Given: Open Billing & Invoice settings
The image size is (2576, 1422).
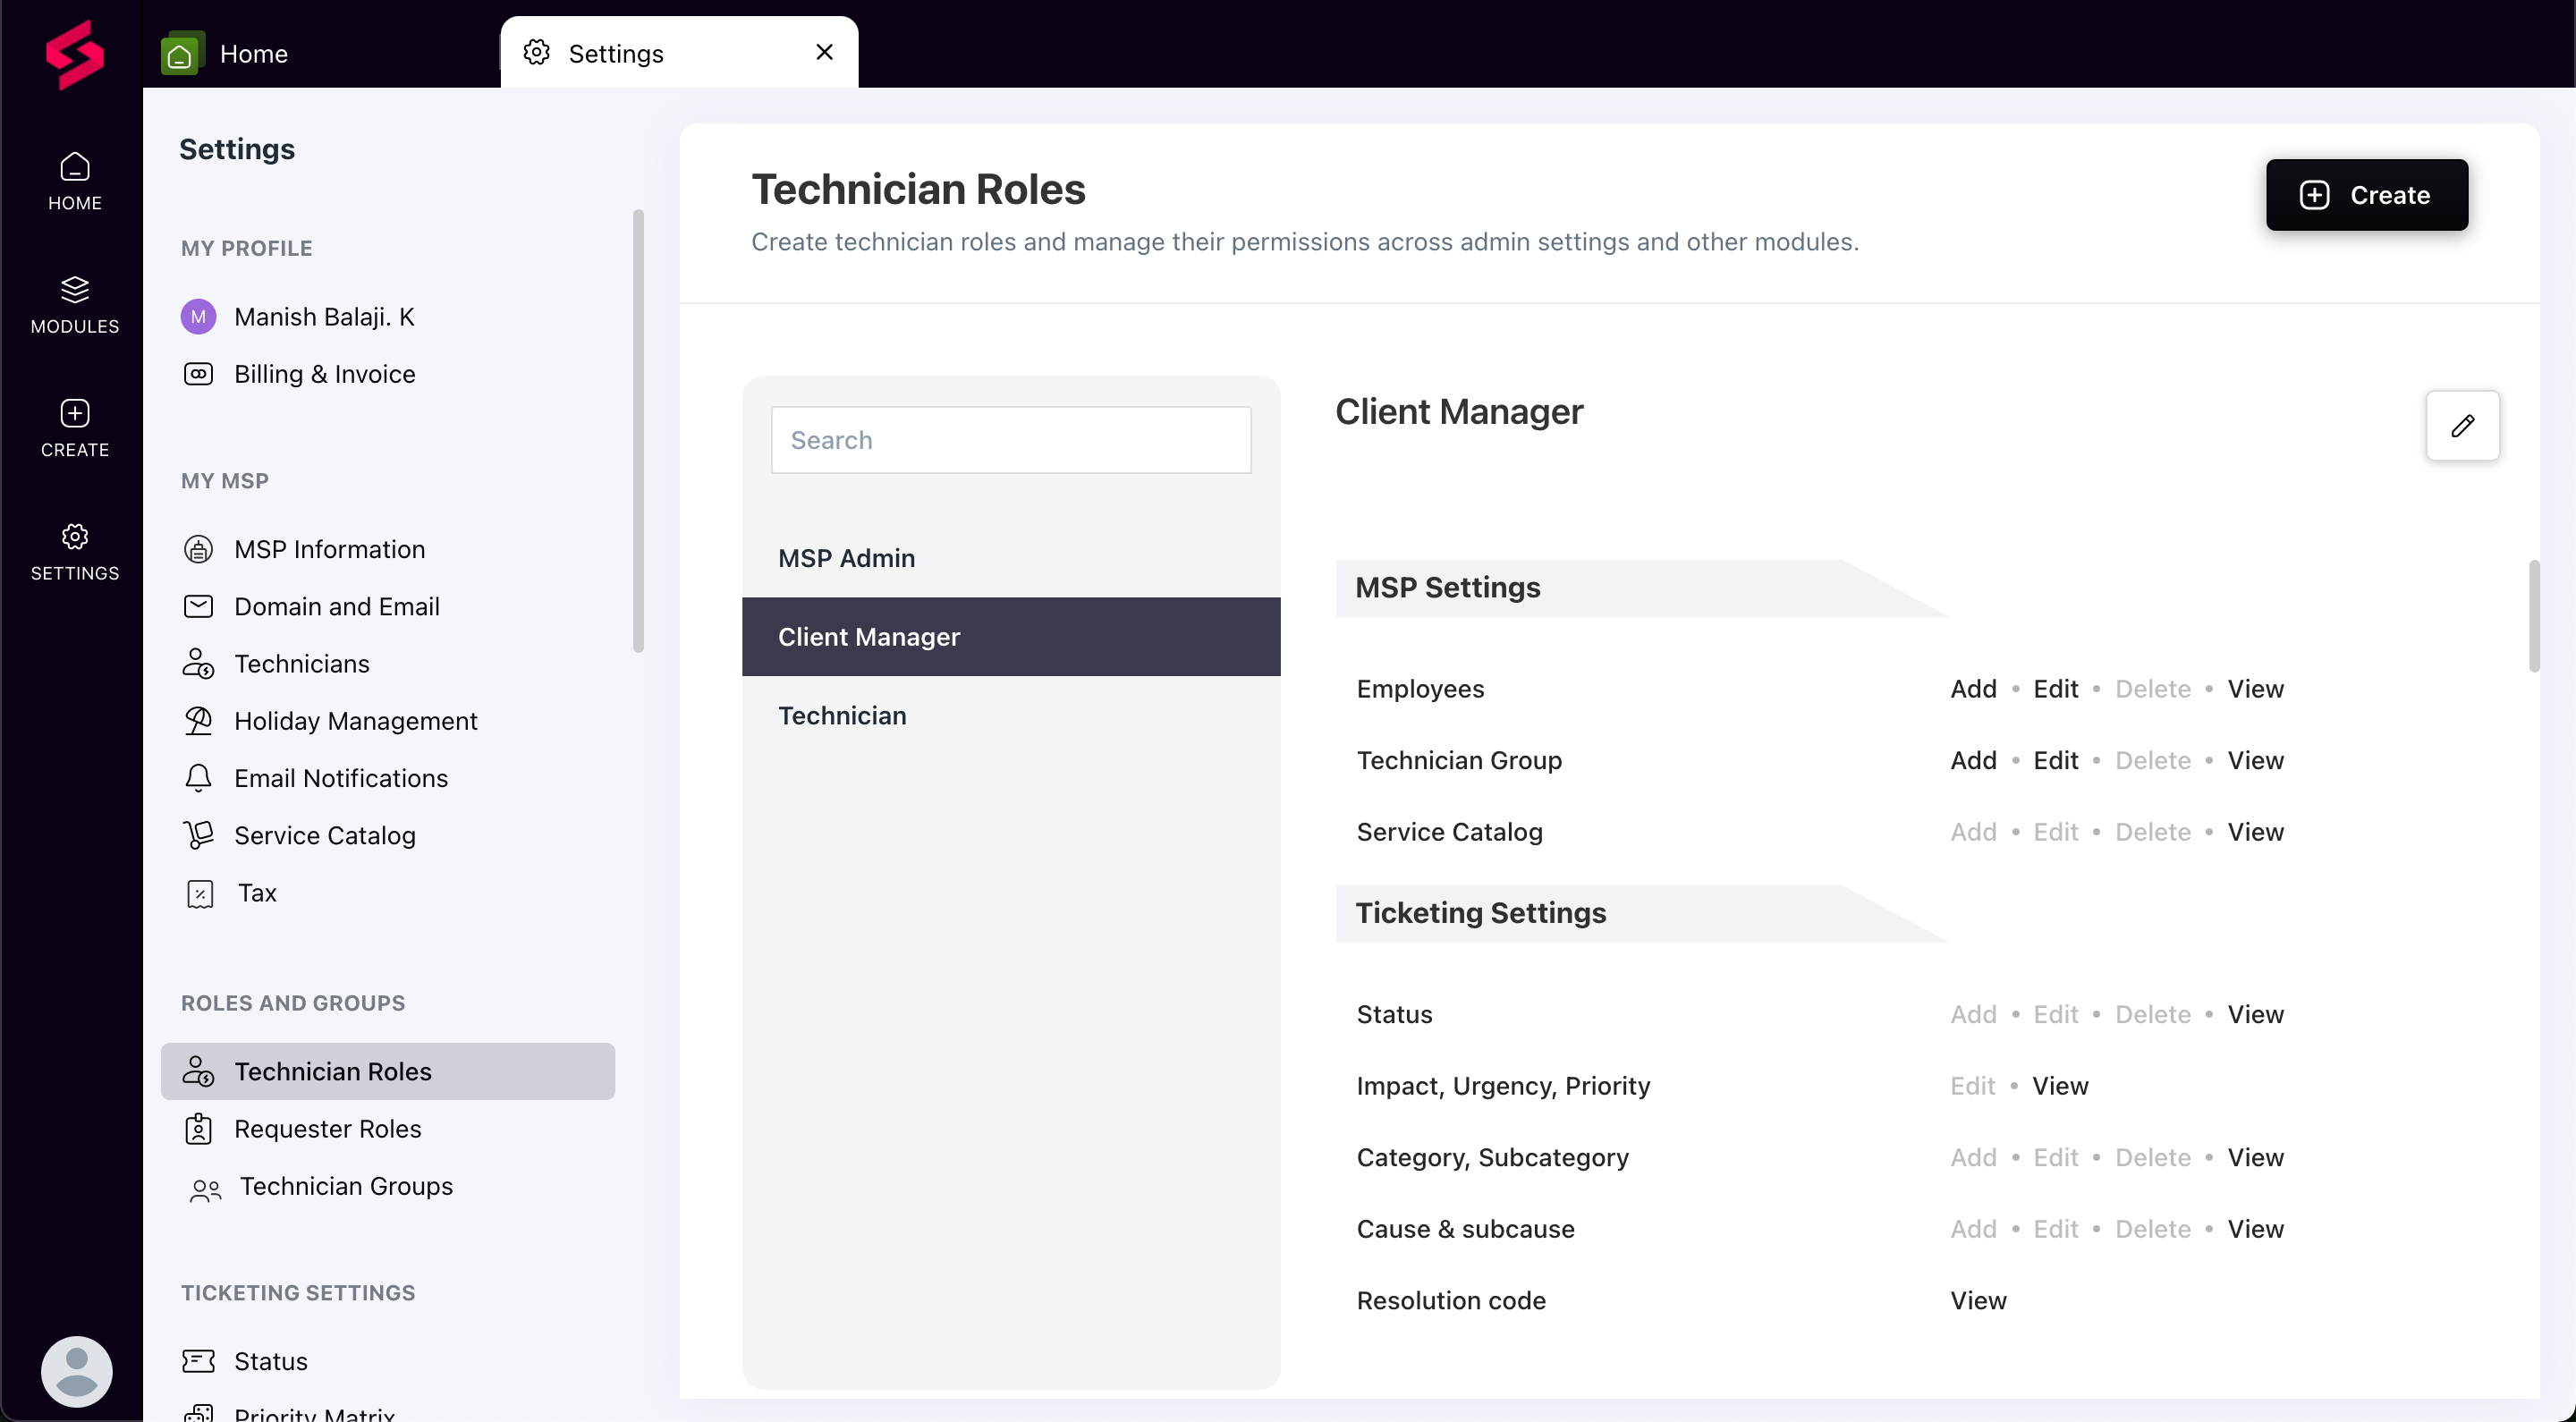Looking at the screenshot, I should point(324,374).
